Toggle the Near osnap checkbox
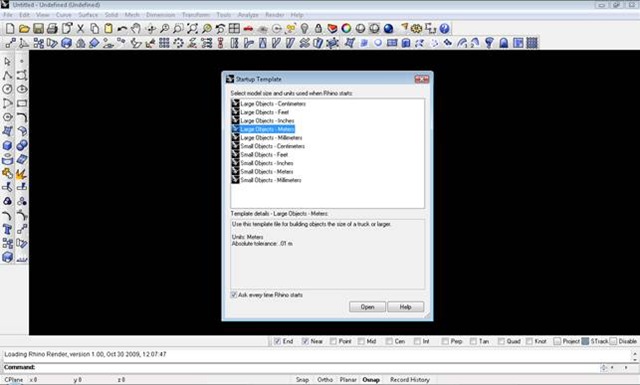The height and width of the screenshot is (385, 640). [x=305, y=341]
